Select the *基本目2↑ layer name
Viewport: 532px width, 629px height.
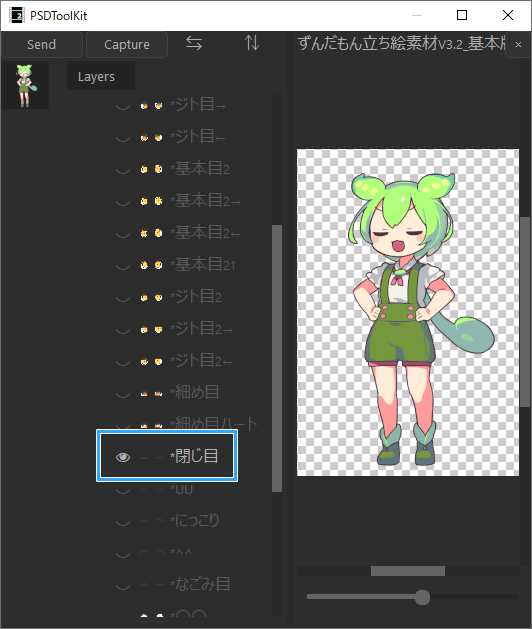click(x=203, y=264)
